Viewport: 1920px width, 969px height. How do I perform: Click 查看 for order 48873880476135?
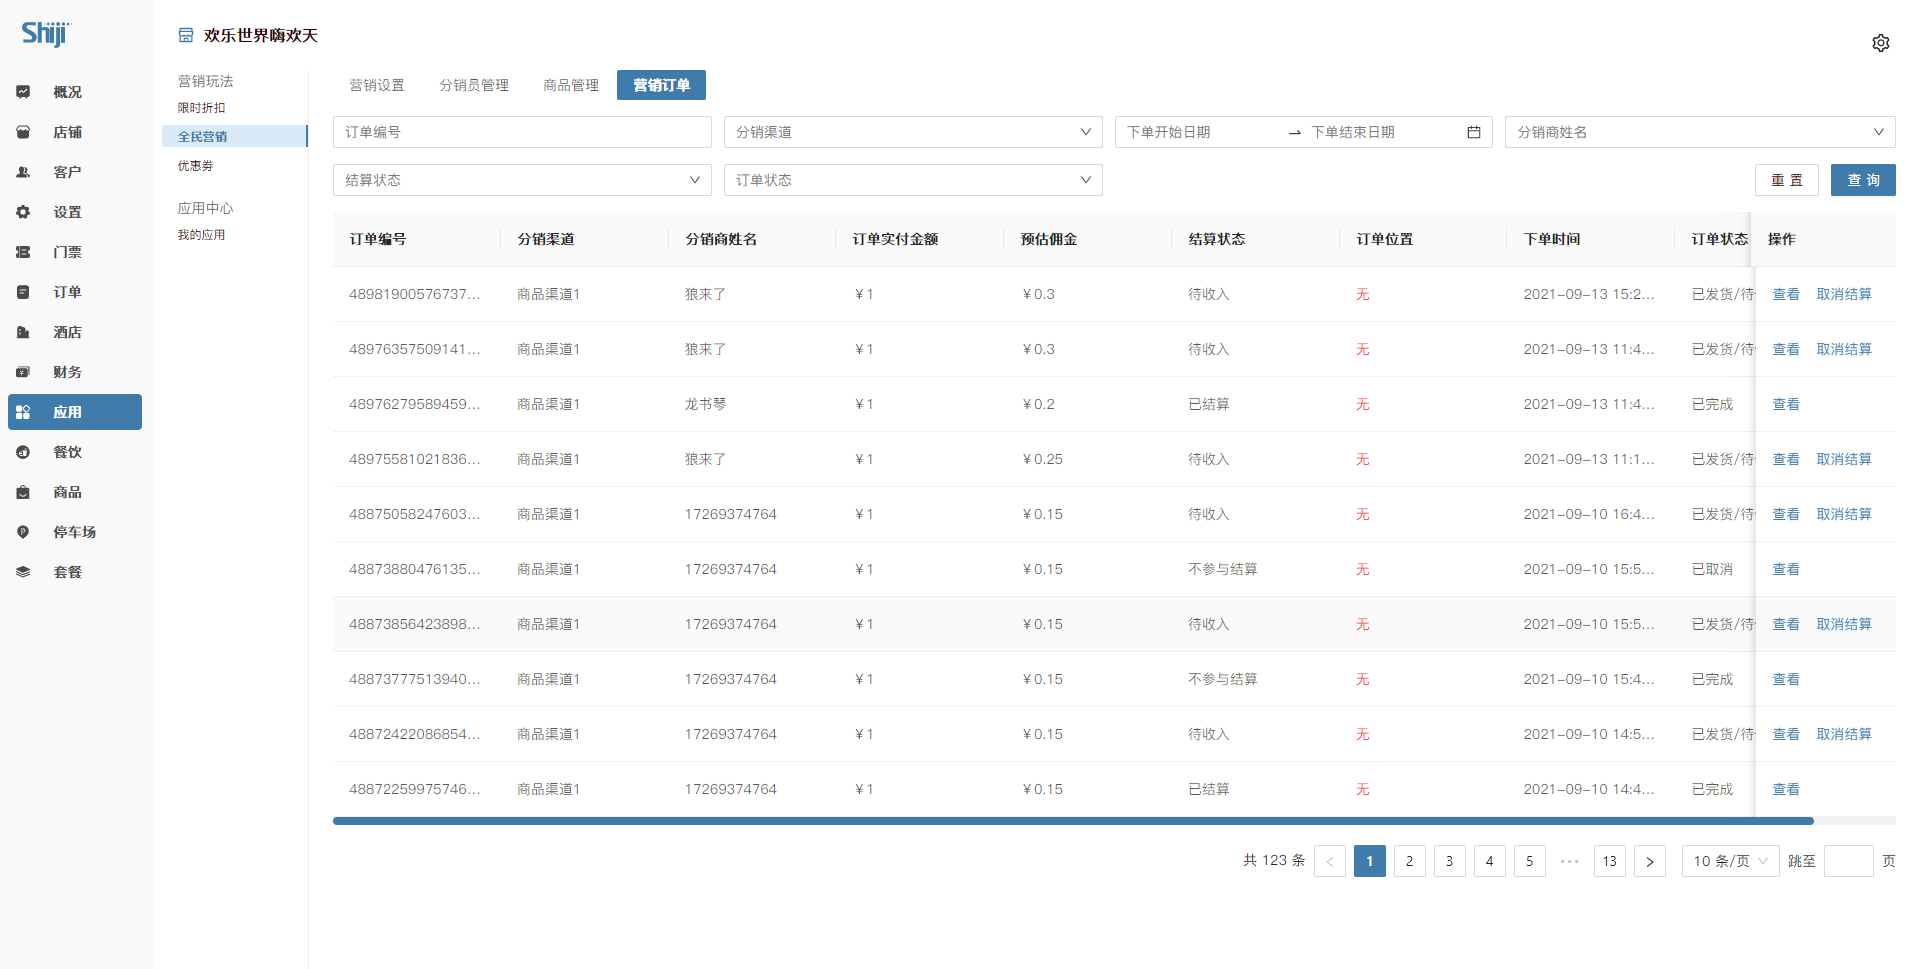coord(1786,569)
